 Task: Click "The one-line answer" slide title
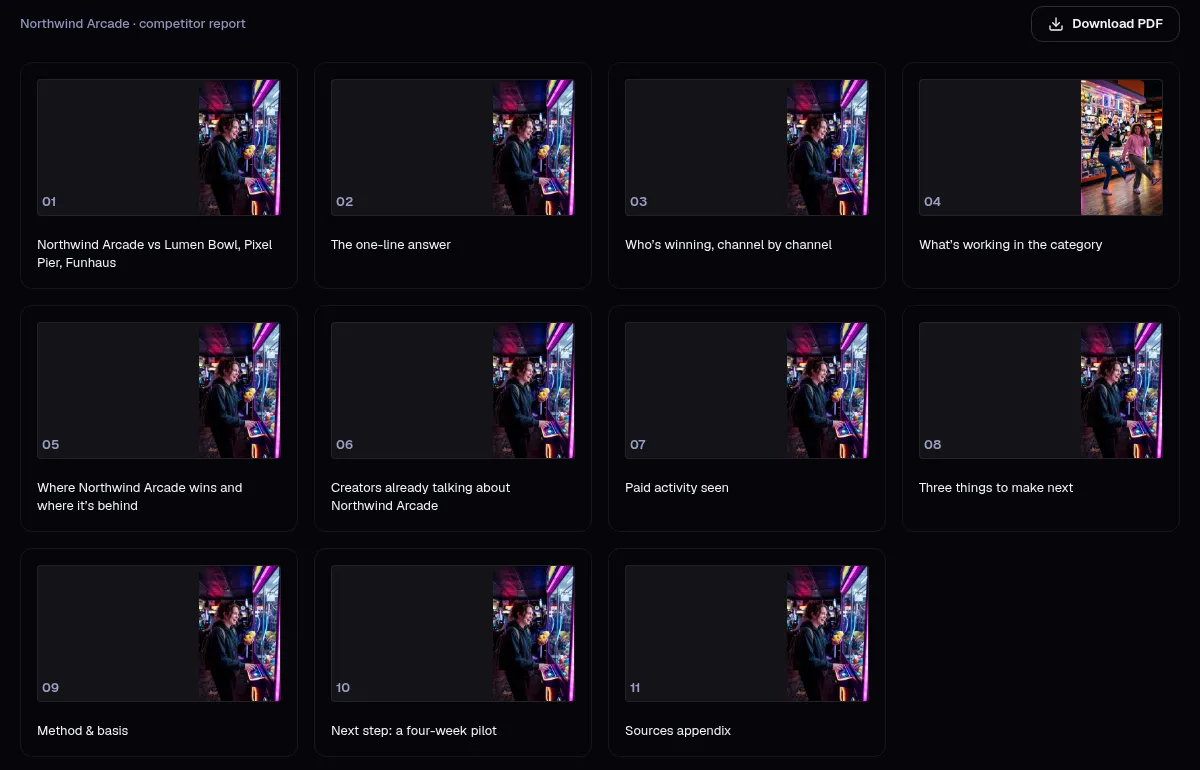(391, 245)
